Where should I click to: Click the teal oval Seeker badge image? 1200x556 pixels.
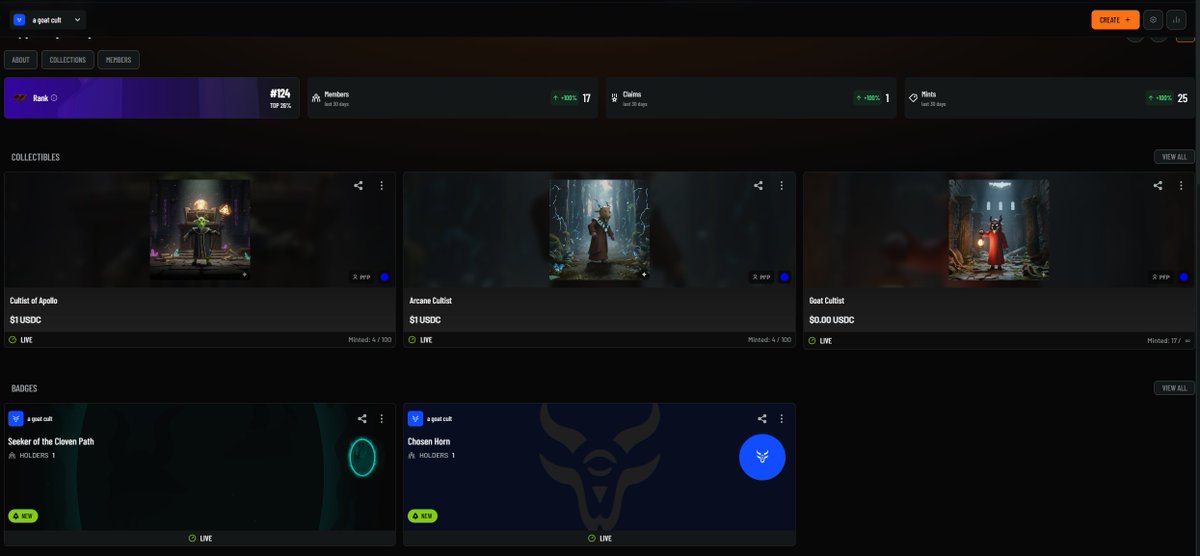click(362, 457)
